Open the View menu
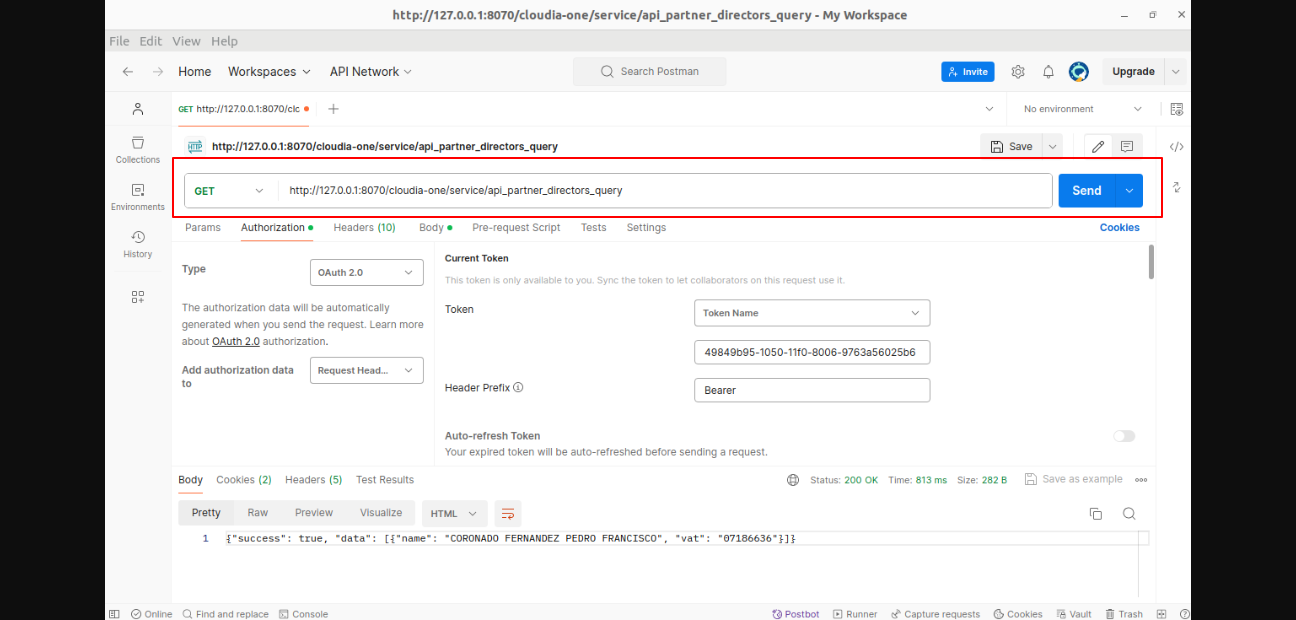The image size is (1296, 620). click(x=186, y=41)
